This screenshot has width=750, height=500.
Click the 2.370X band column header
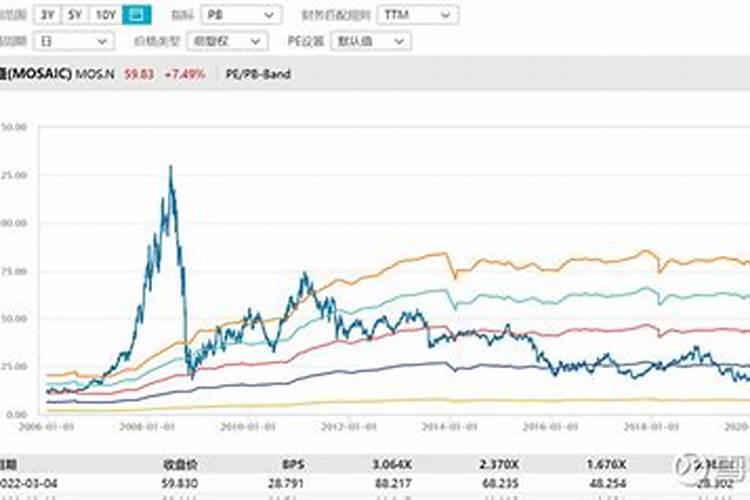tap(496, 463)
